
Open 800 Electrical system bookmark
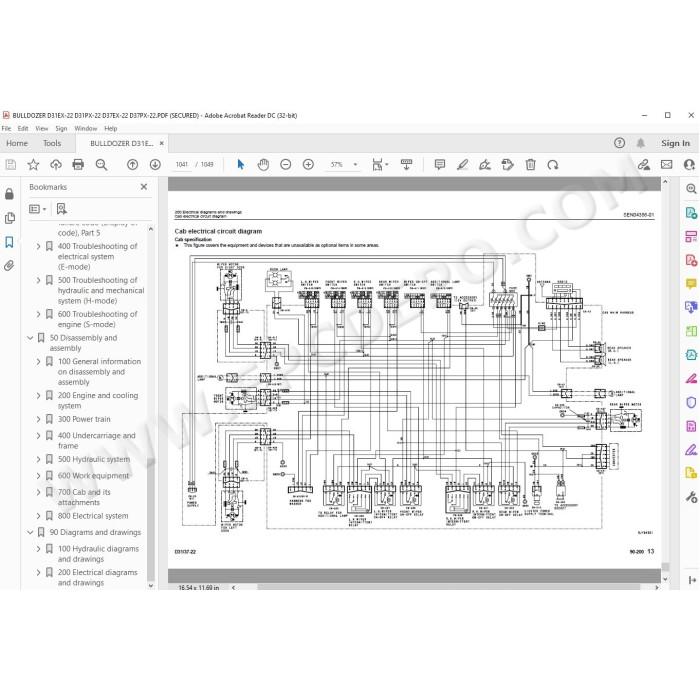pyautogui.click(x=93, y=516)
